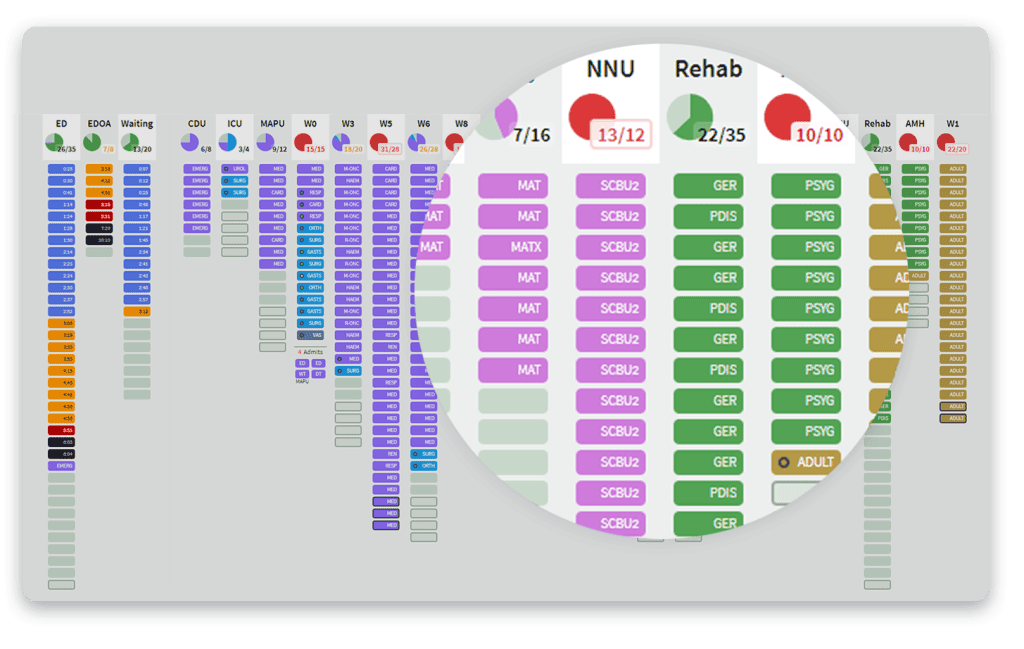Screen dimensions: 1024x649
Task: Click the ED ward occupancy pie chart
Action: point(54,143)
